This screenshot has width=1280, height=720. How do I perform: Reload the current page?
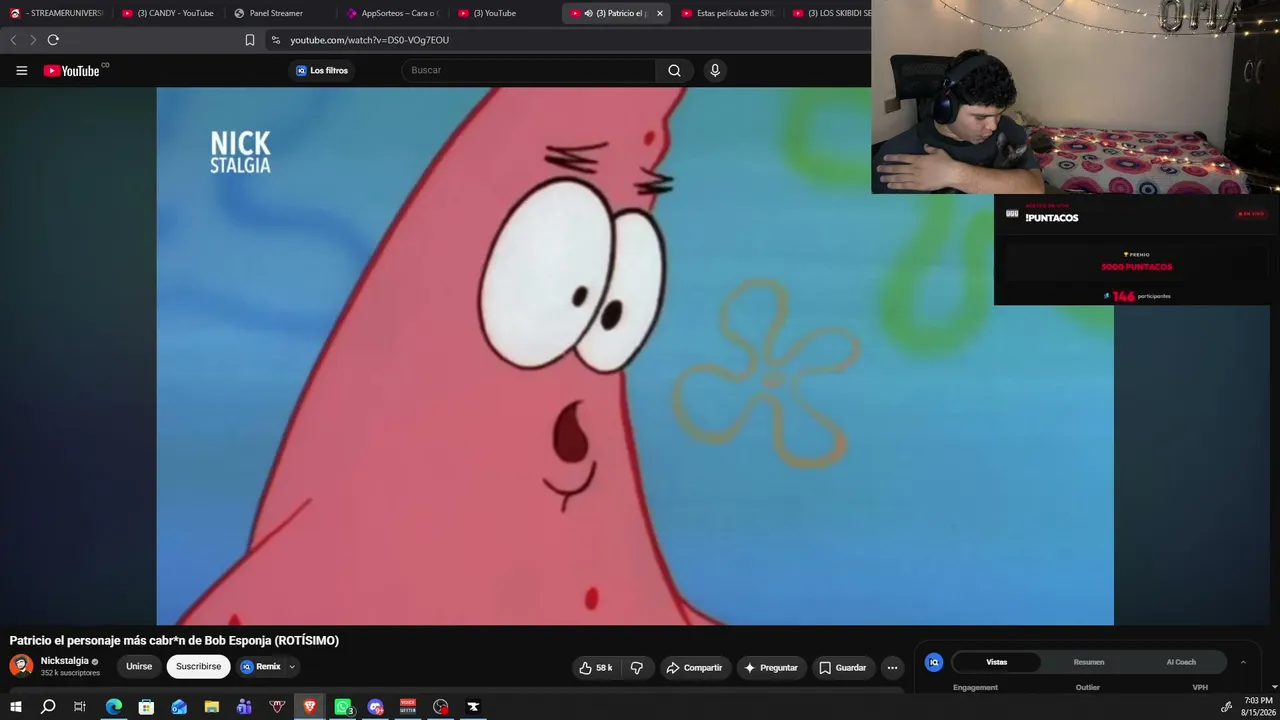pyautogui.click(x=53, y=40)
